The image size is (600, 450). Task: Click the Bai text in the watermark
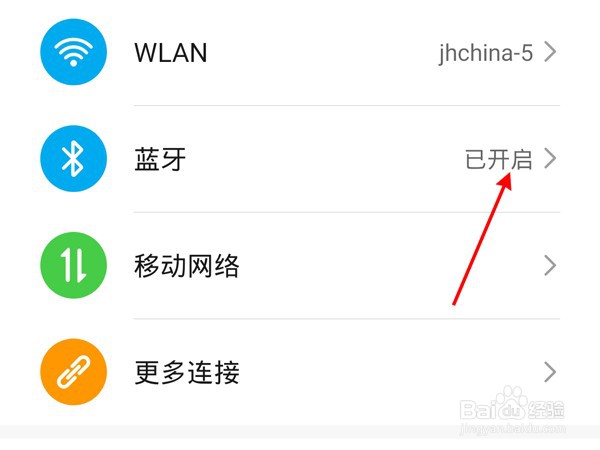point(477,409)
